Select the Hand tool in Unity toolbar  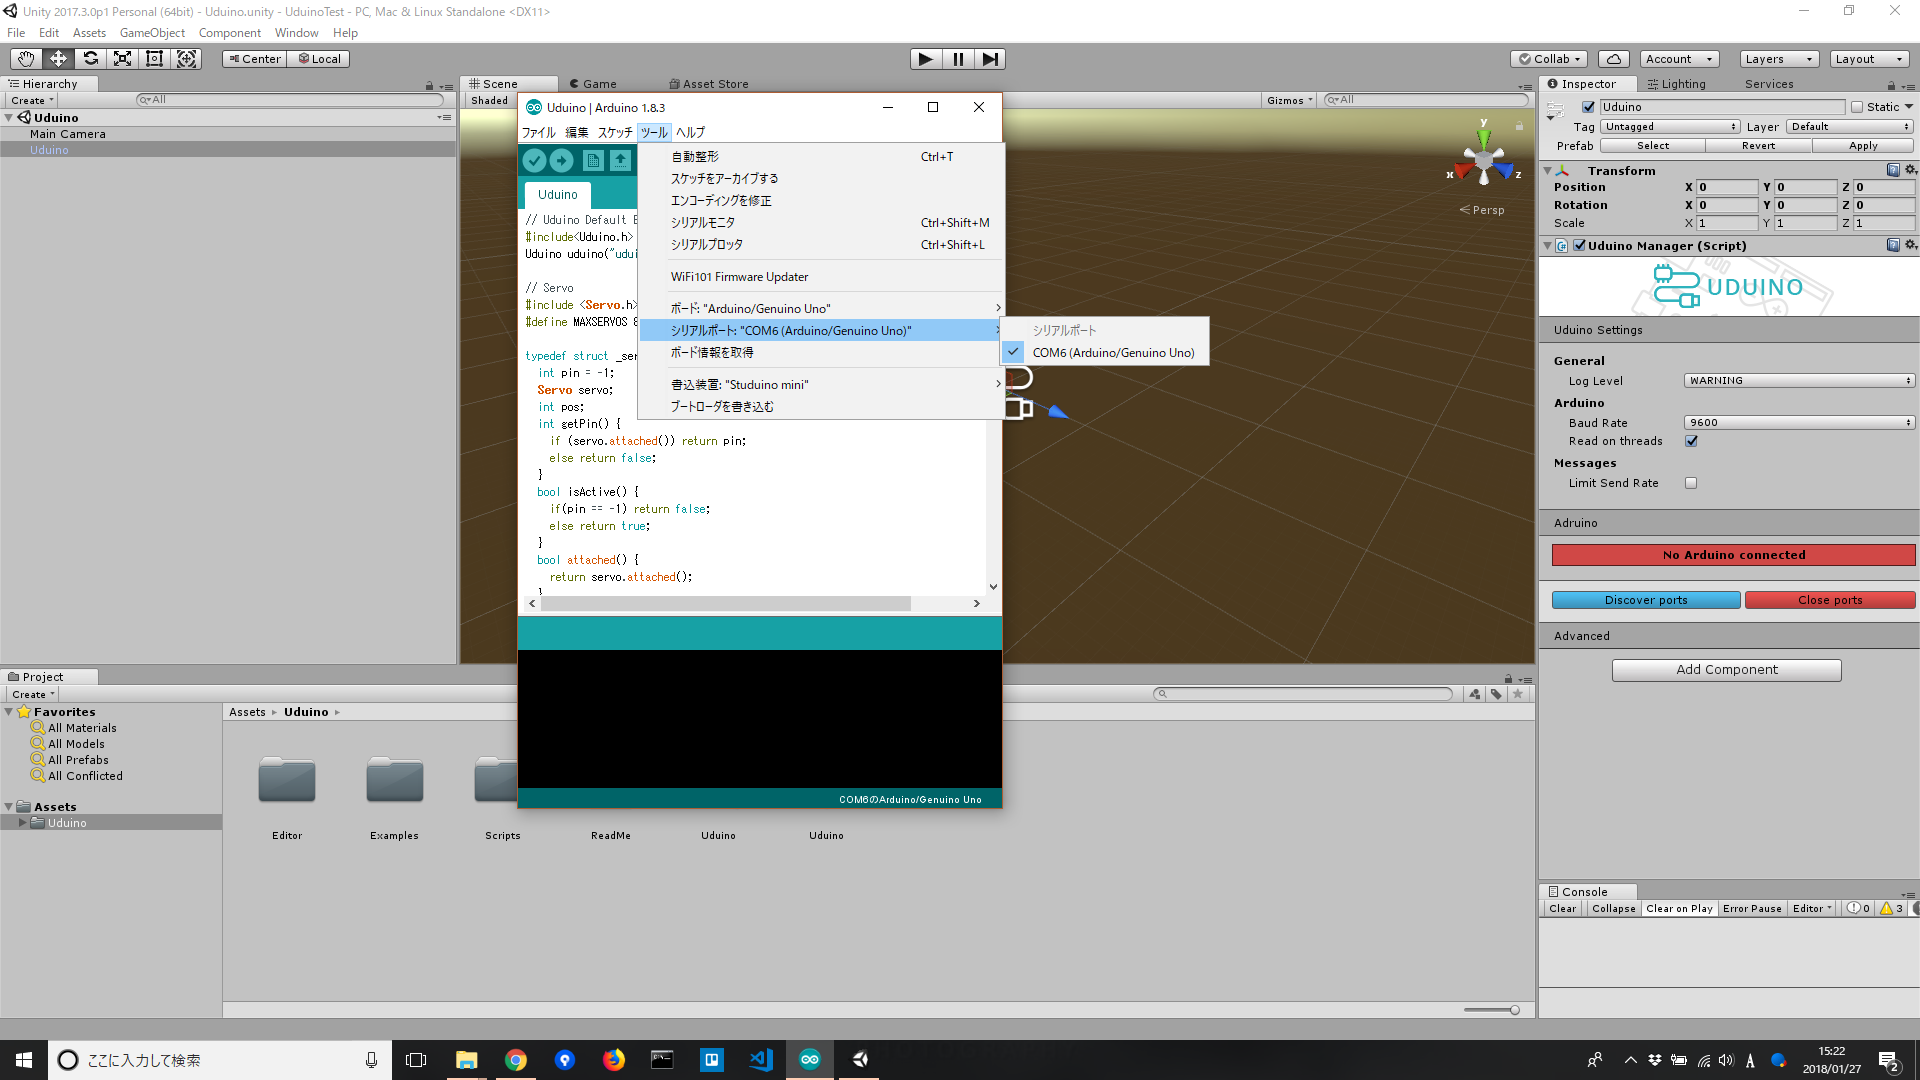click(26, 59)
